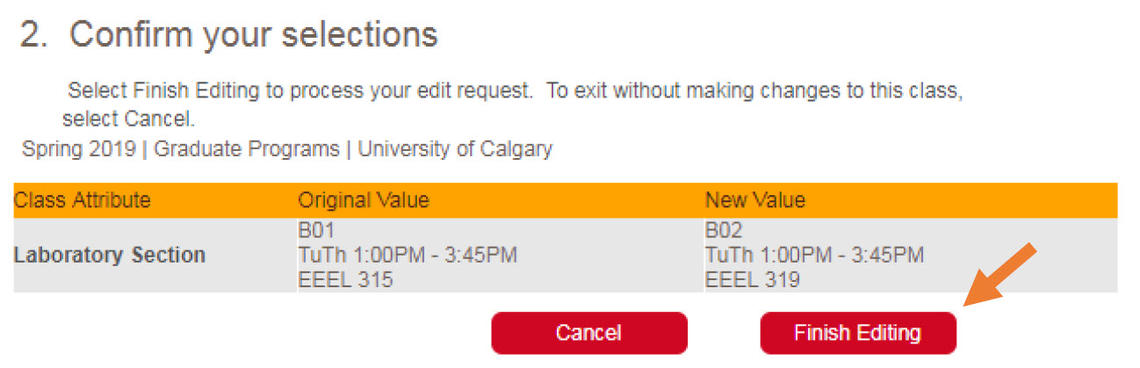This screenshot has height=368, width=1140.
Task: Click the original section code B01
Action: [x=316, y=231]
